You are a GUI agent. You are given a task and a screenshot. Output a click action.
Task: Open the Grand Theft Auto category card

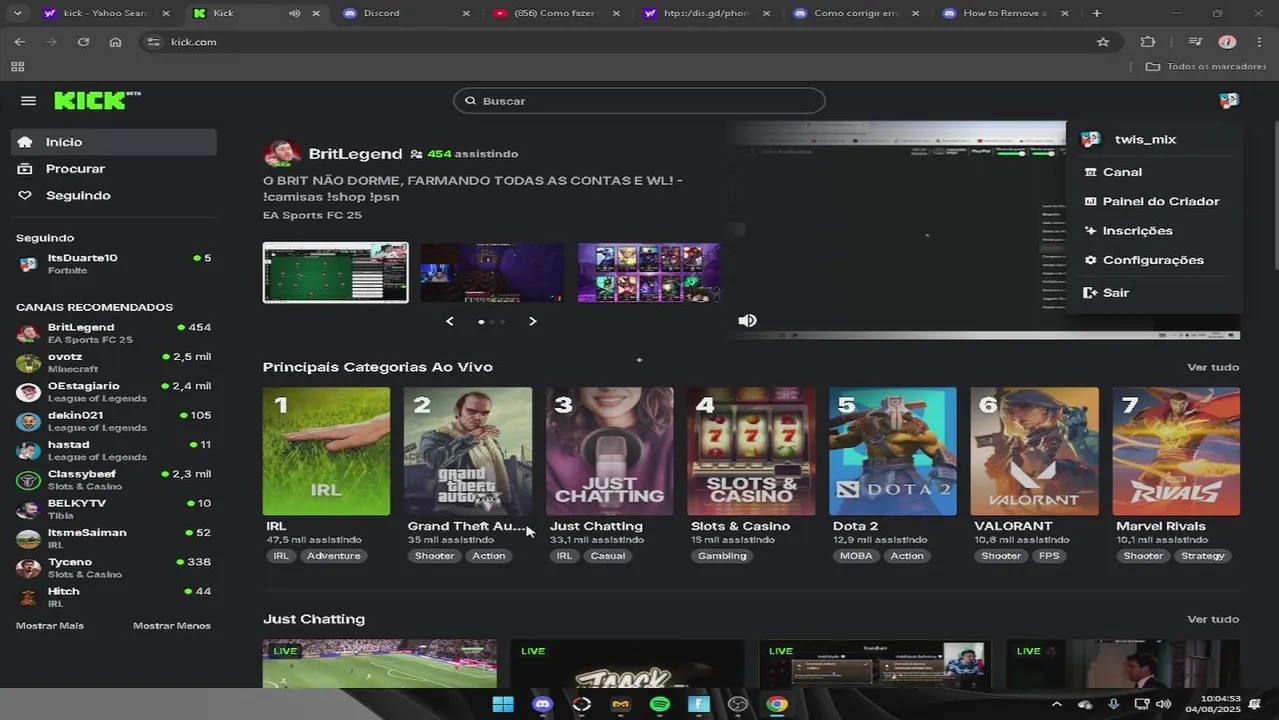468,452
